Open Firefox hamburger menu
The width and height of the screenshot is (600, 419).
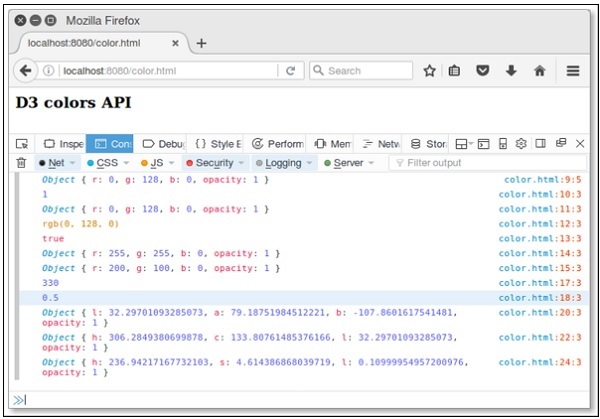click(573, 71)
